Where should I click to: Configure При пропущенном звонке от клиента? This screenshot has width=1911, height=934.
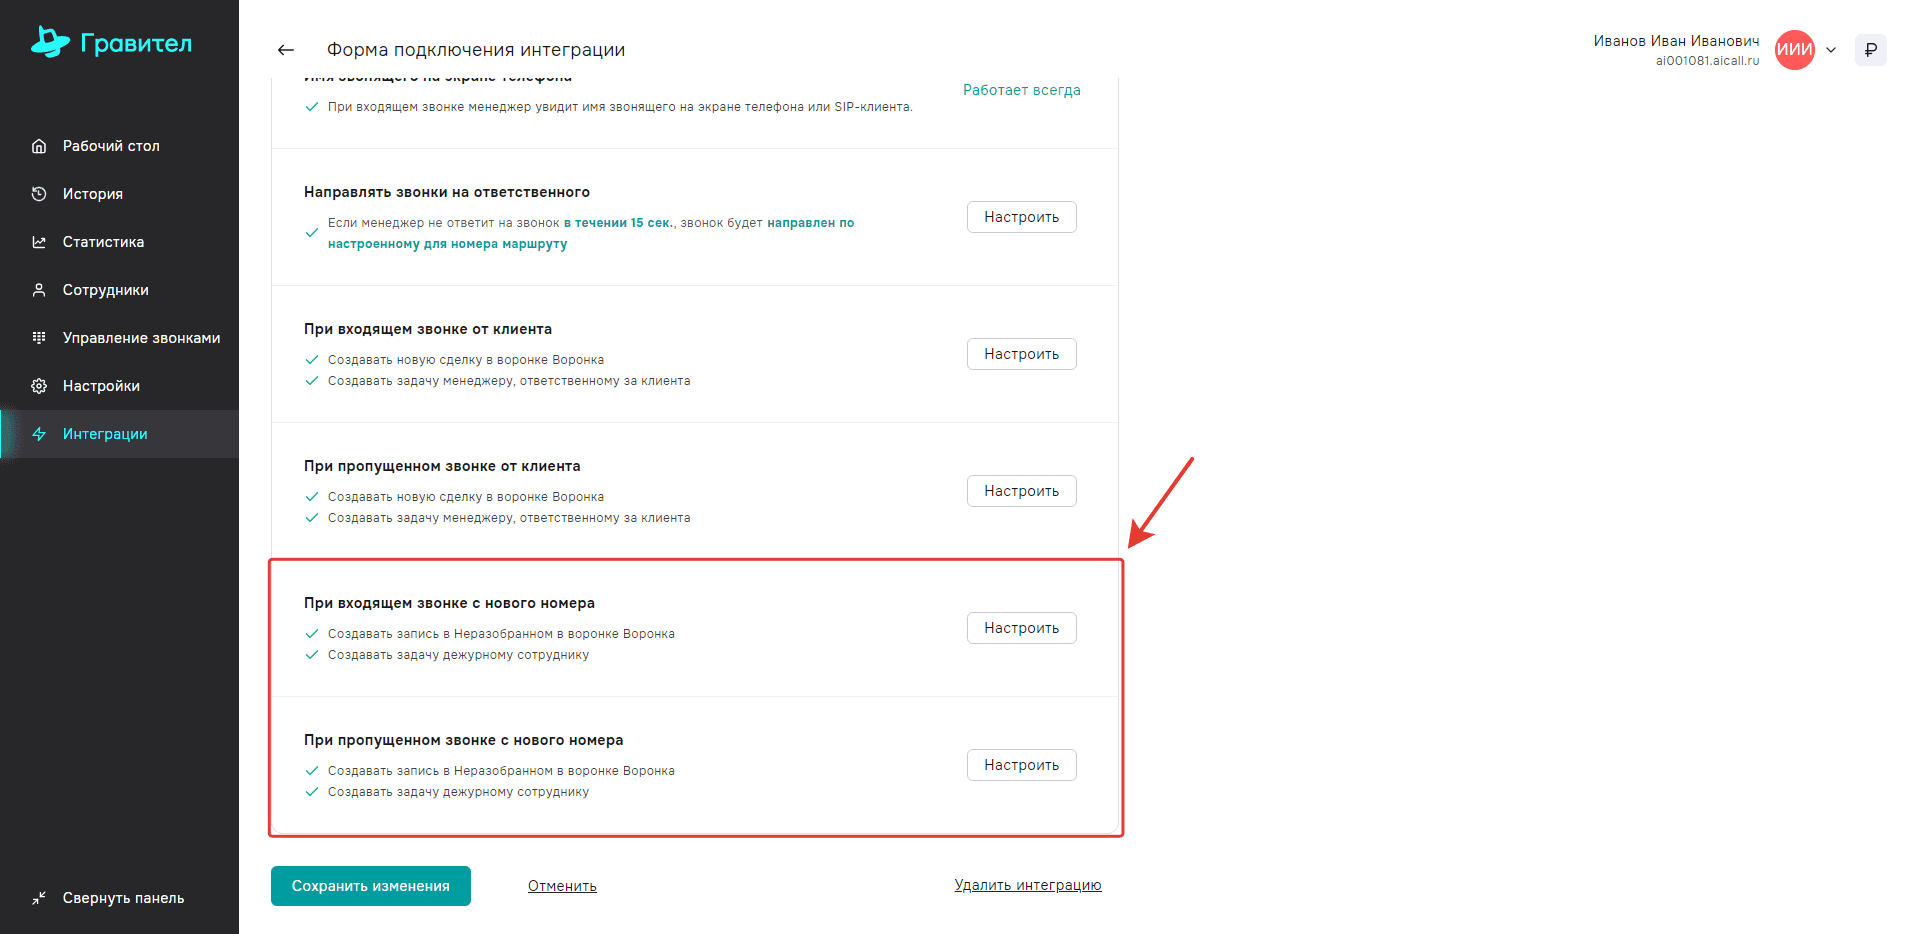pos(1021,491)
